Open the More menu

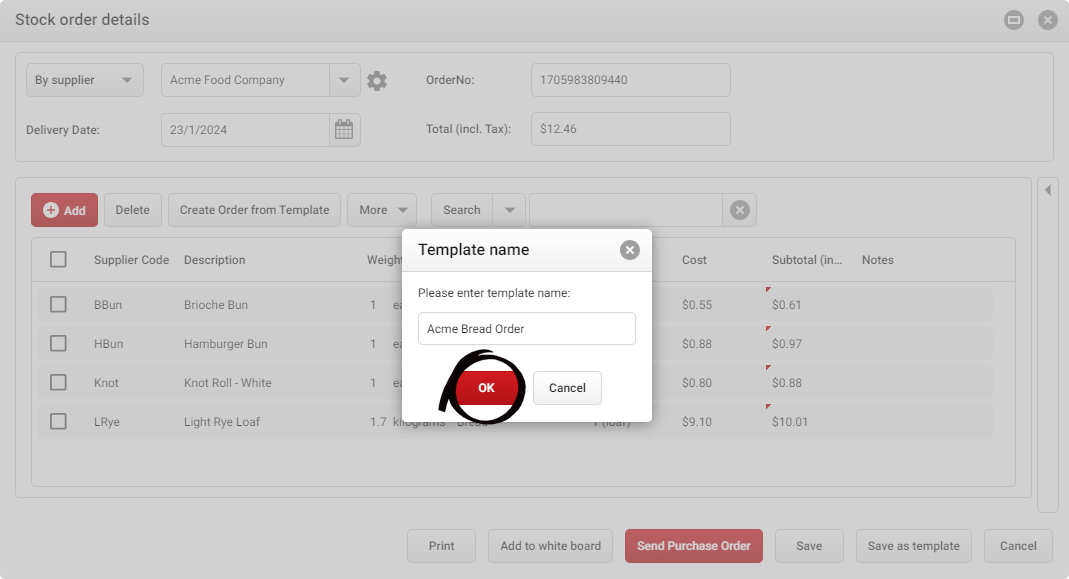point(382,210)
